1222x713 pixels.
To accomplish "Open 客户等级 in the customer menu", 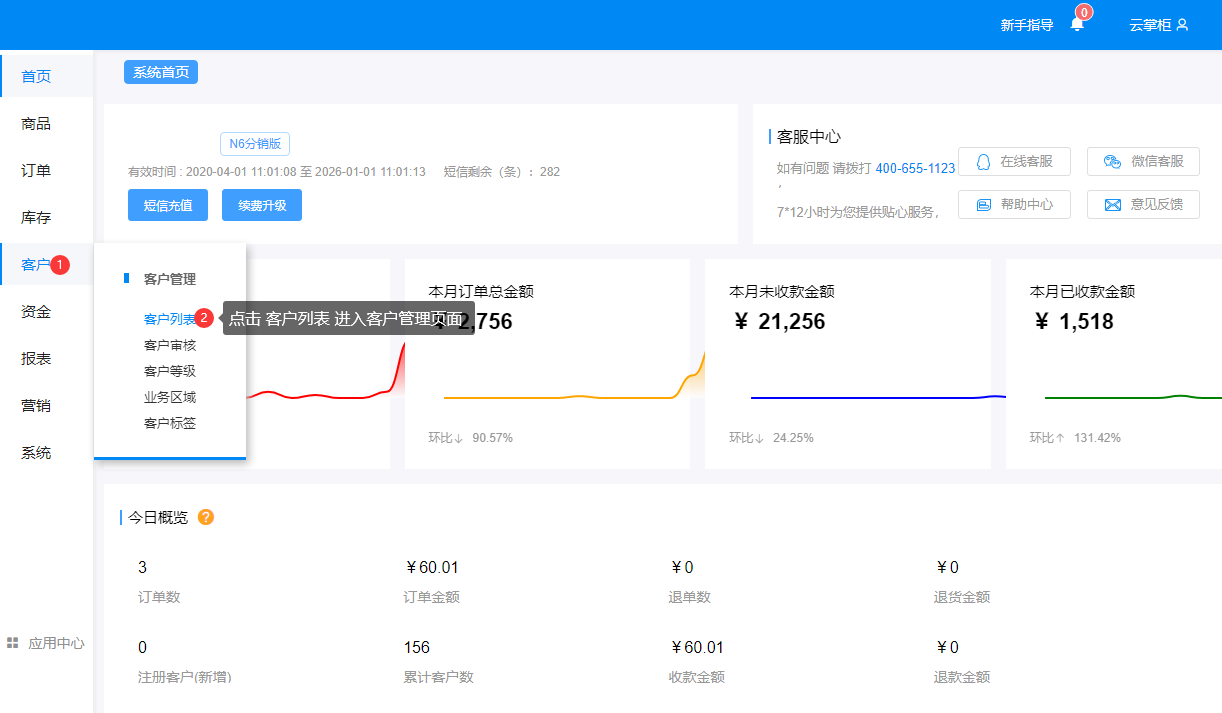I will coord(170,371).
